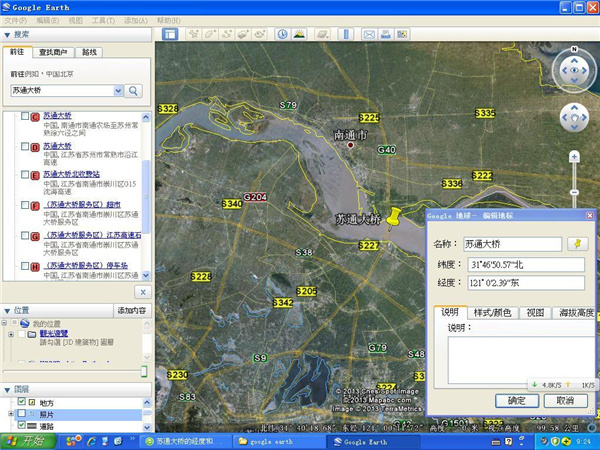
Task: Click the N north indicator on compass
Action: [574, 49]
